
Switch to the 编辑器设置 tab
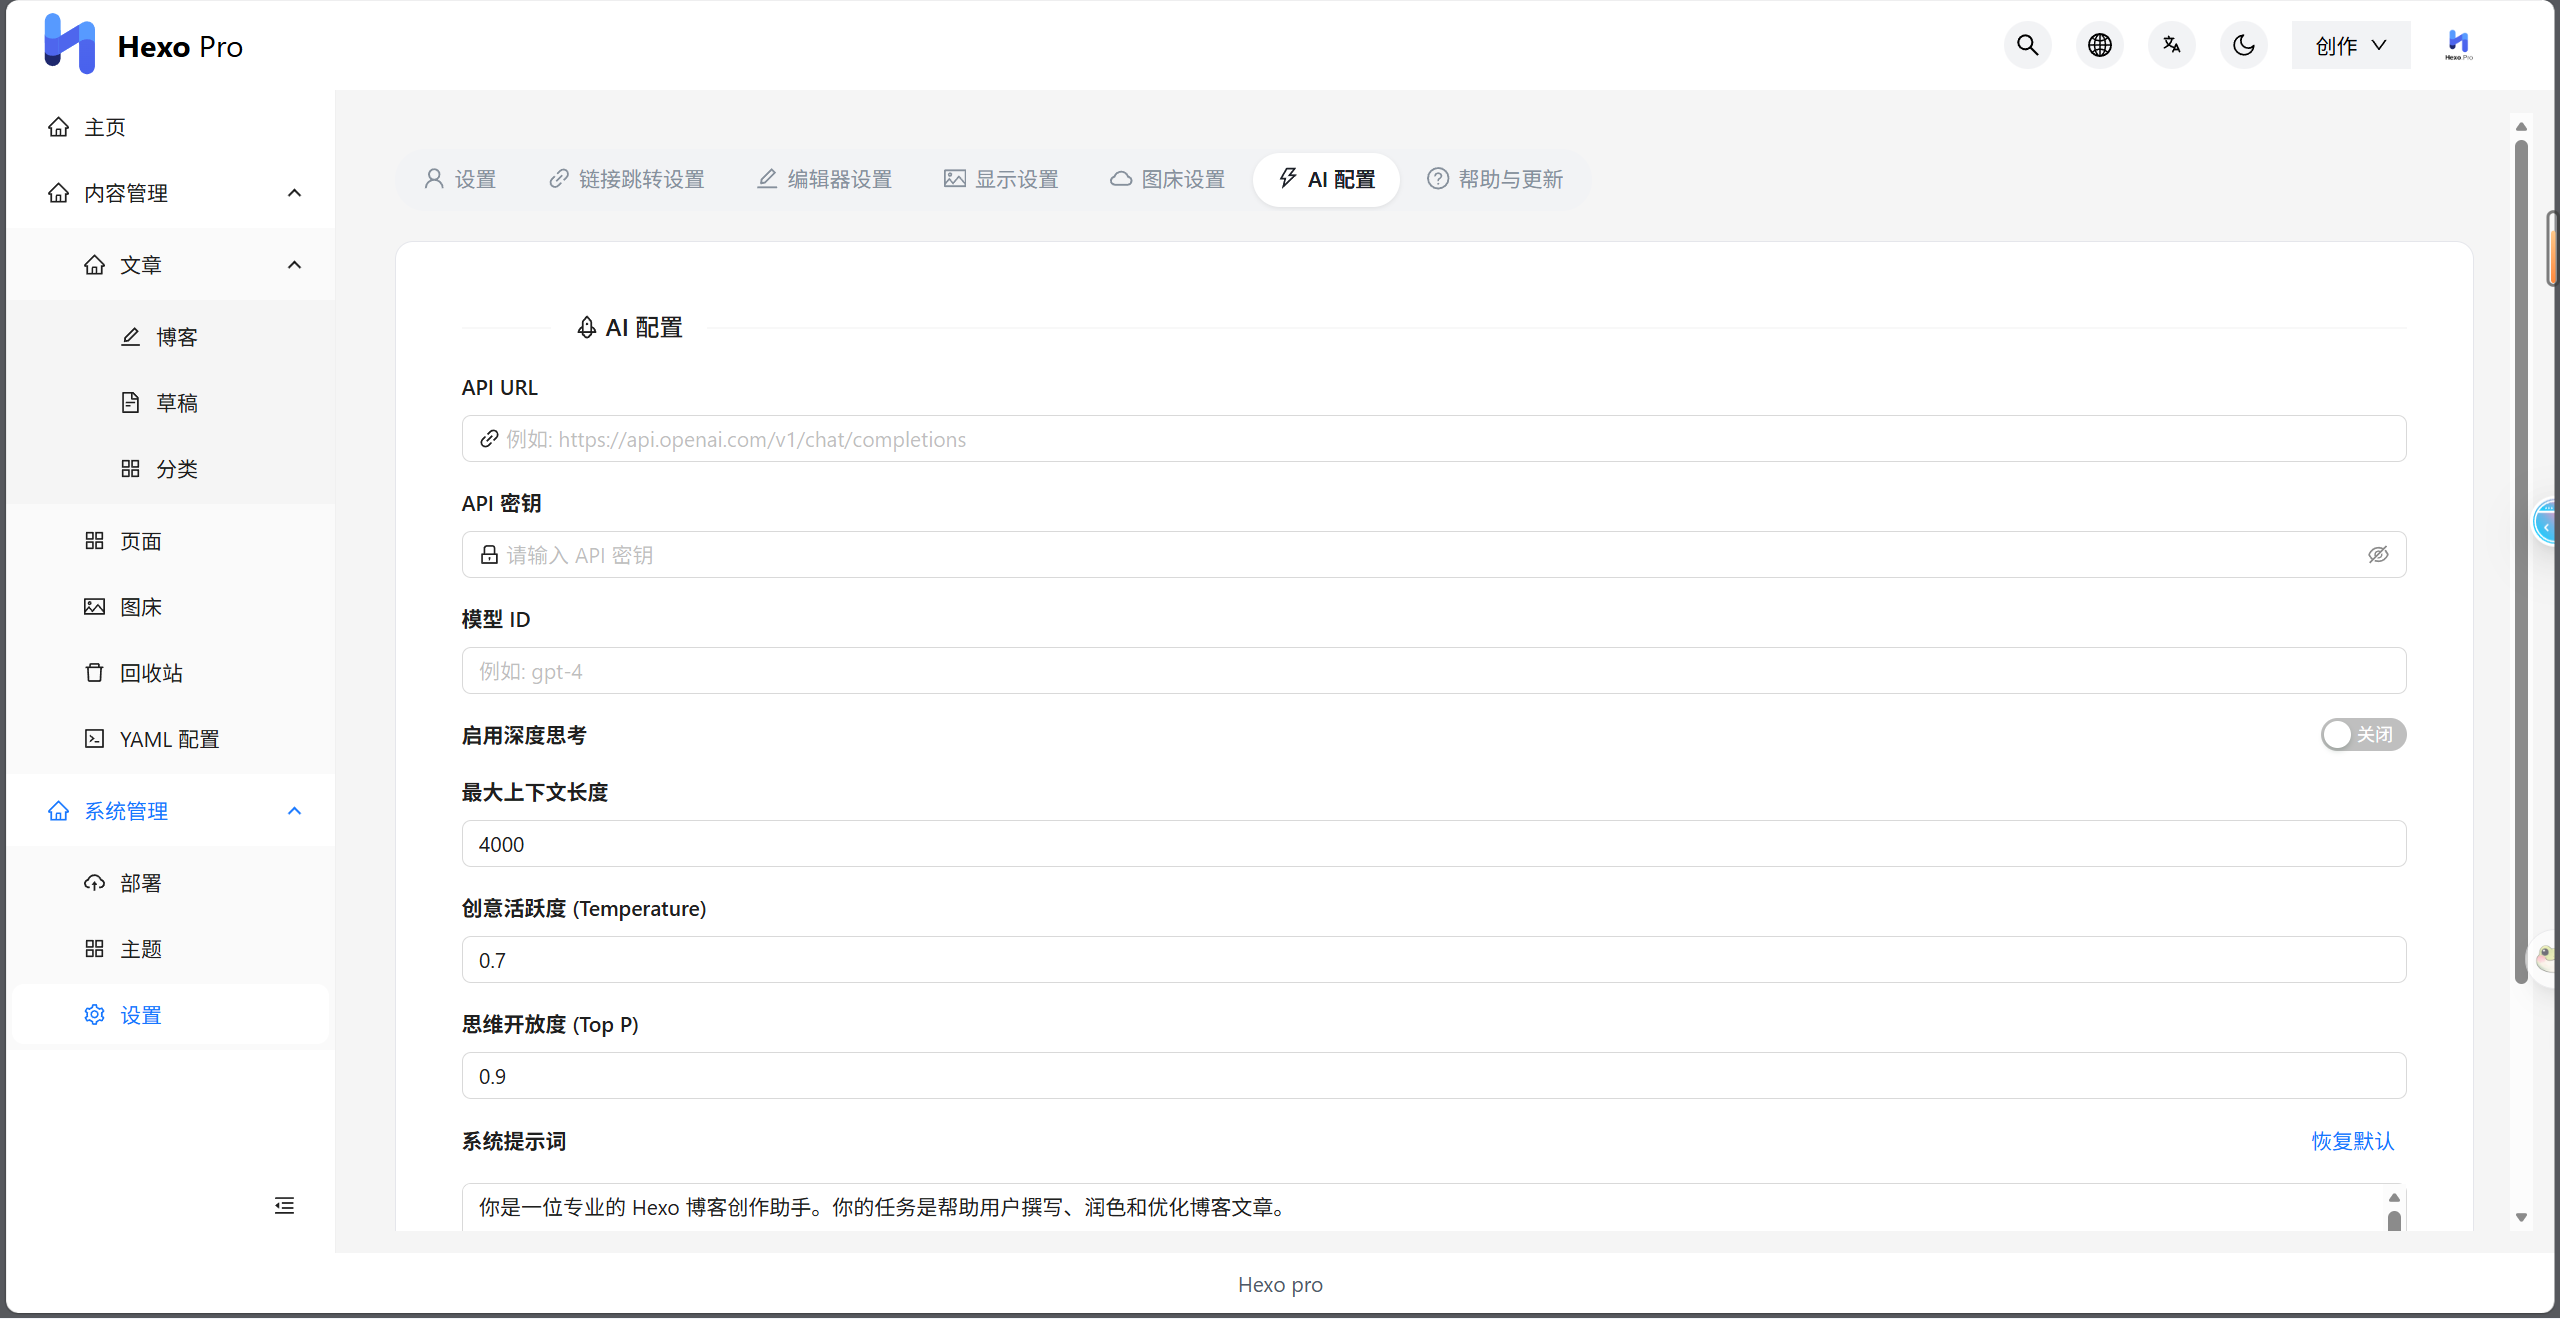[824, 179]
